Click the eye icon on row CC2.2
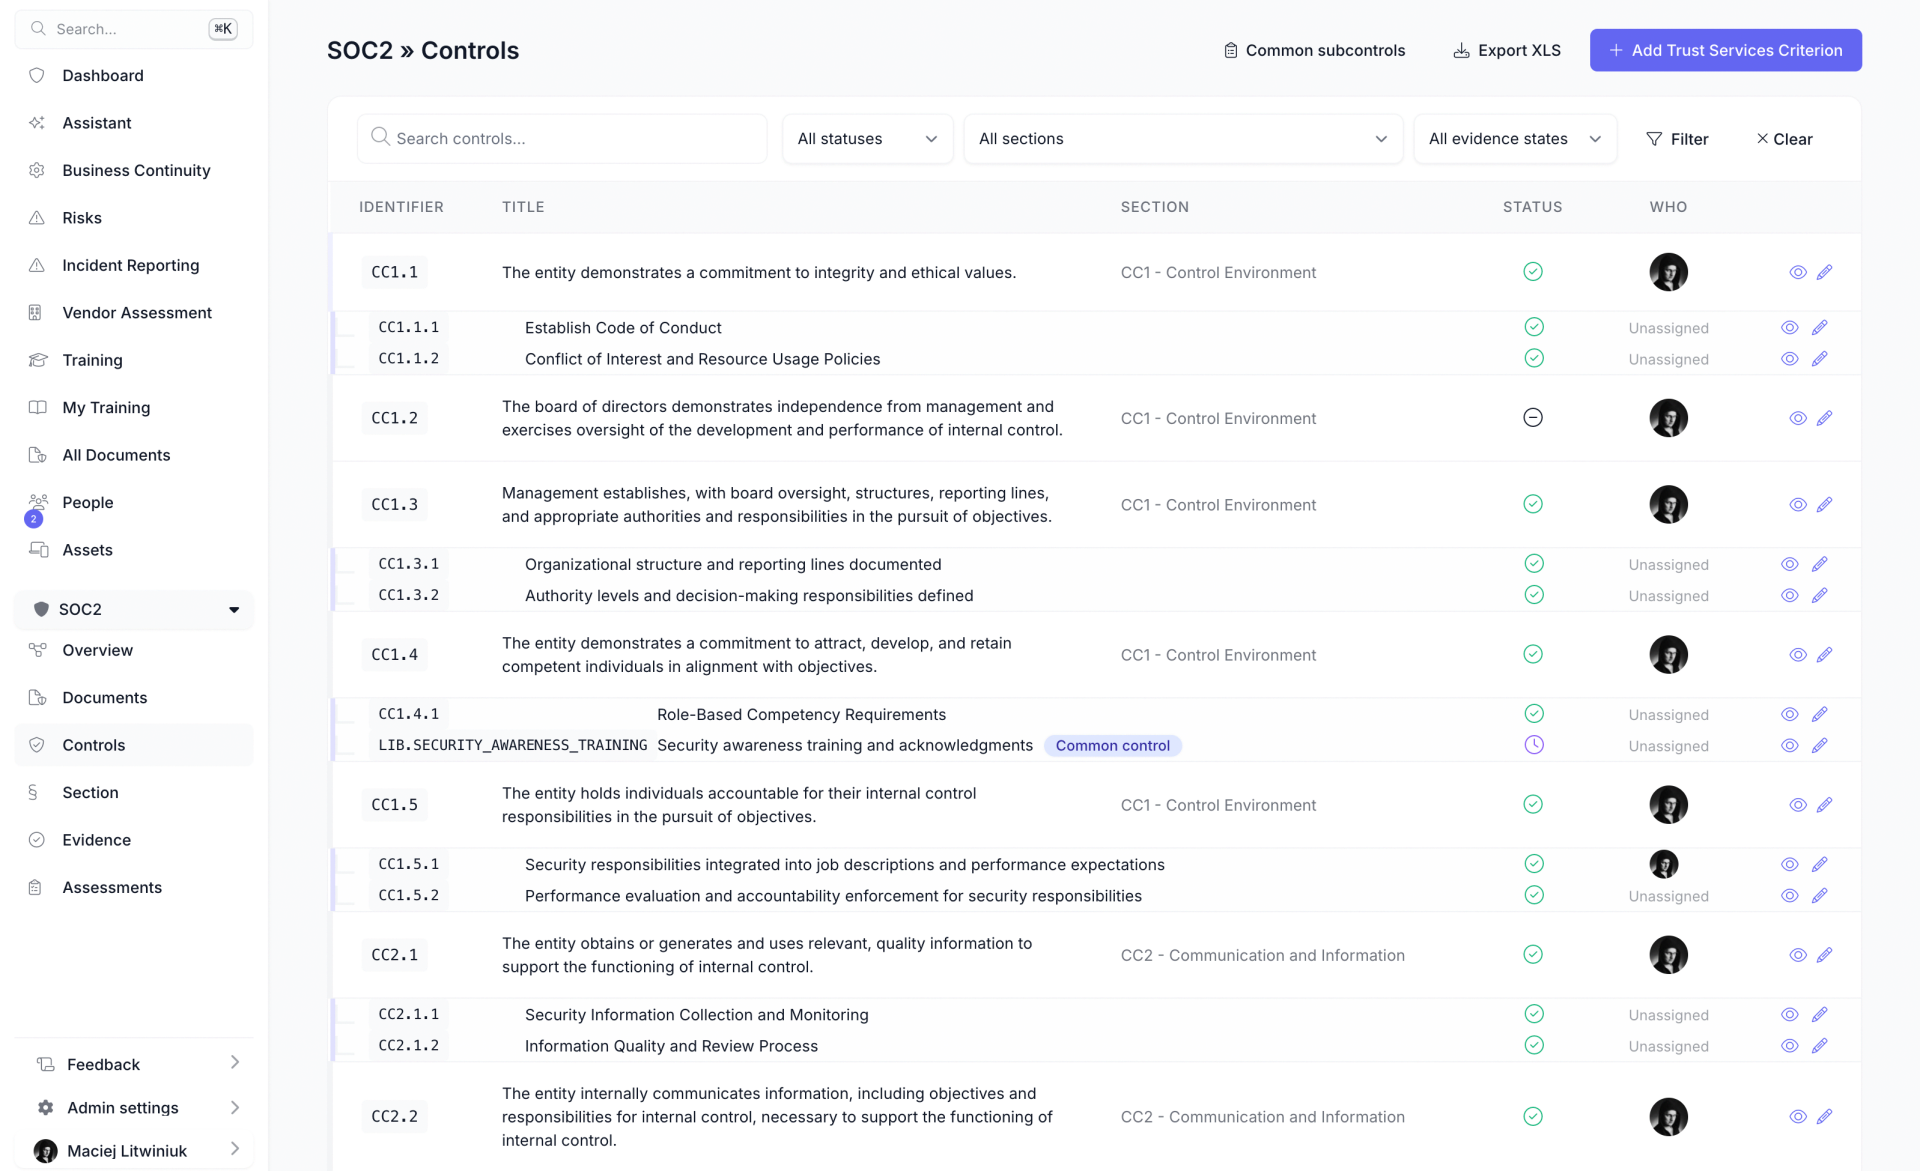Screen dimensions: 1920x1171 1797,1116
